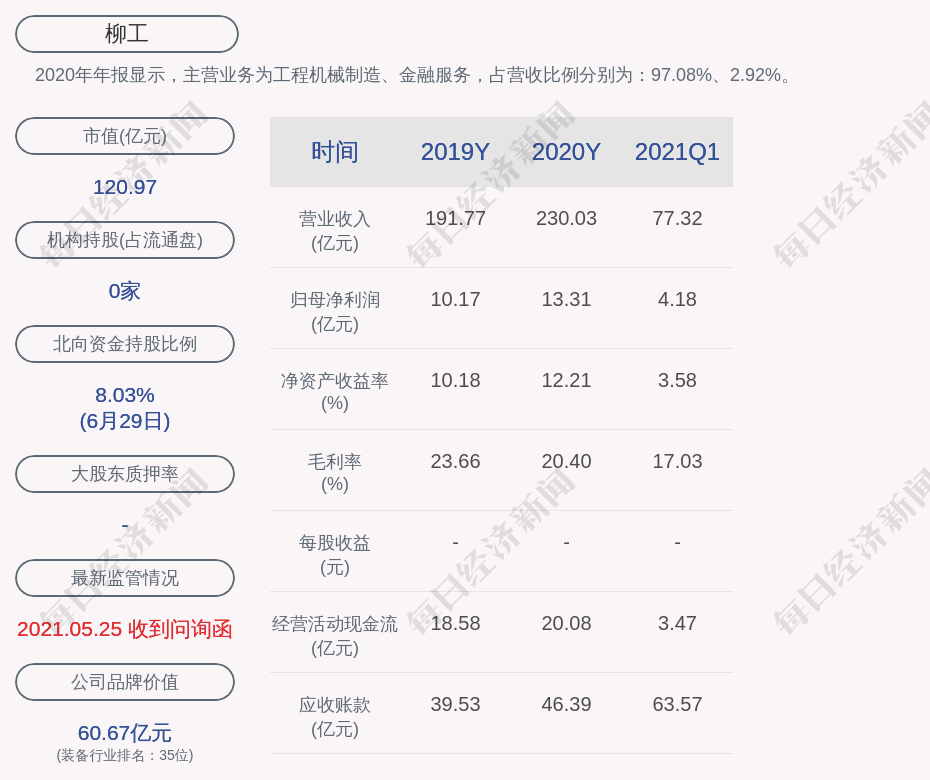Click net profit 4.18
This screenshot has width=930, height=780.
[x=677, y=299]
